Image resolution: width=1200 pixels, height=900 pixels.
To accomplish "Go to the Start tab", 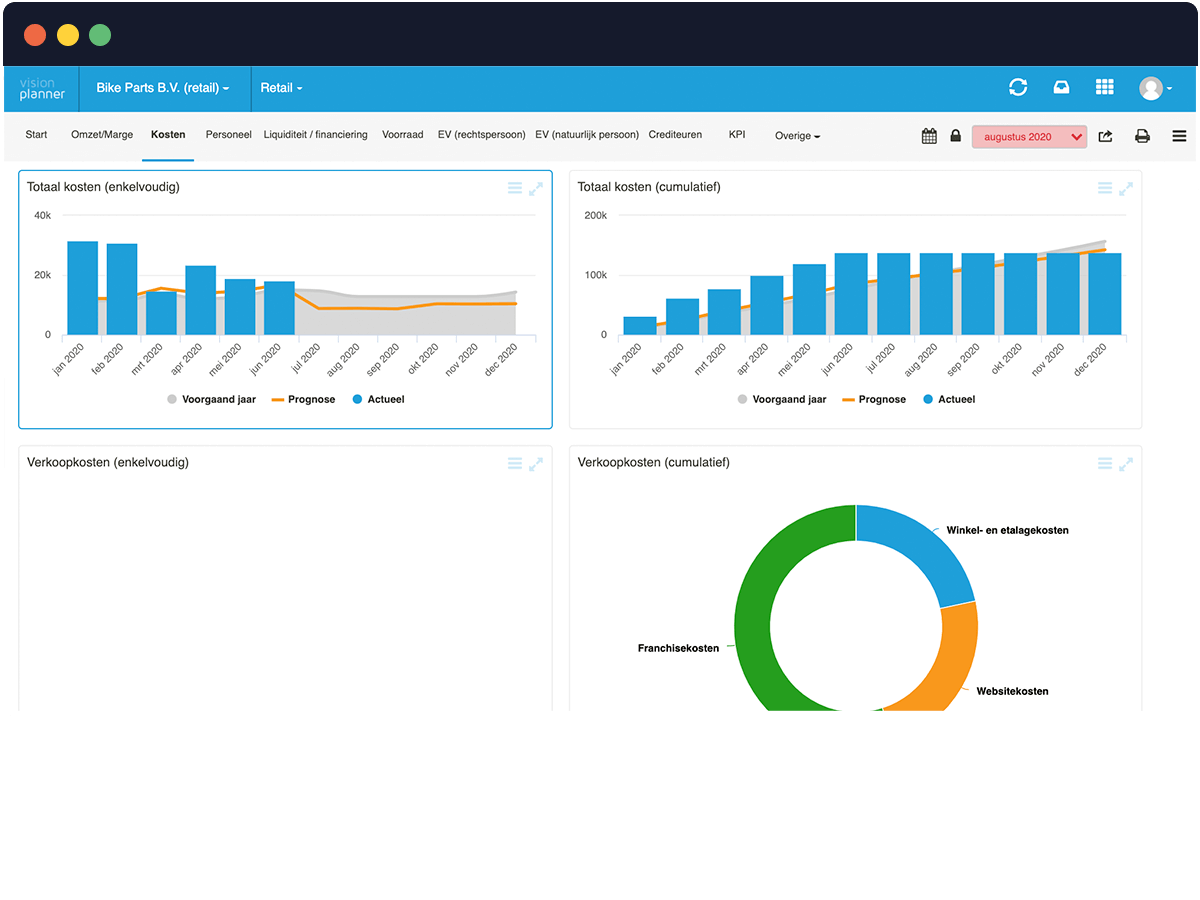I will 36,134.
